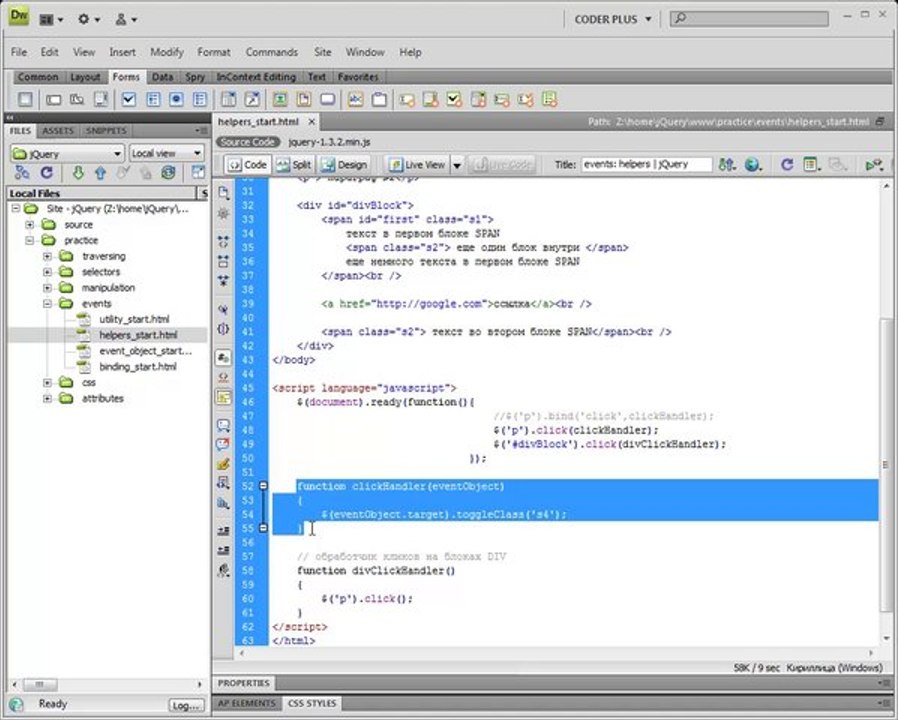The image size is (898, 720).
Task: Open the AP ELEMENTS panel
Action: (x=246, y=703)
